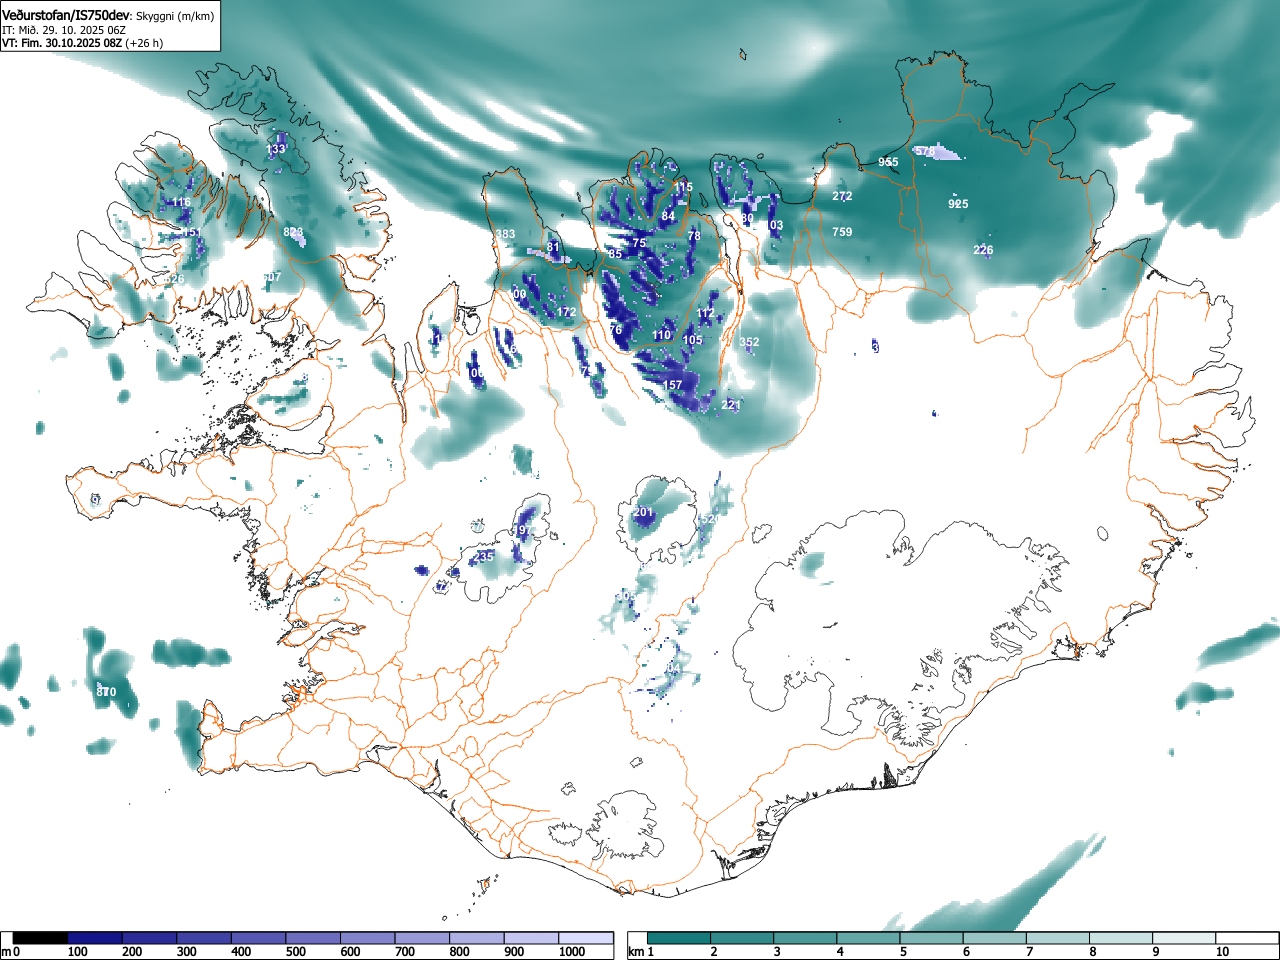This screenshot has width=1280, height=960.
Task: Click the visibility value '116' on the map
Action: pyautogui.click(x=181, y=202)
